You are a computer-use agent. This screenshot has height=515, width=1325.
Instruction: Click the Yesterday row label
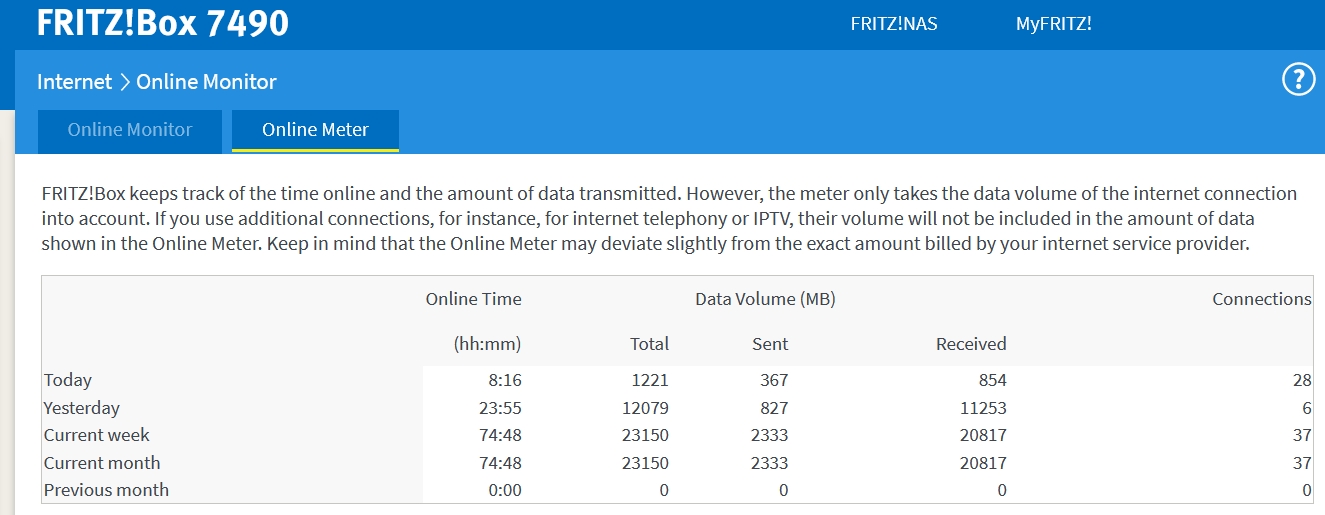82,408
